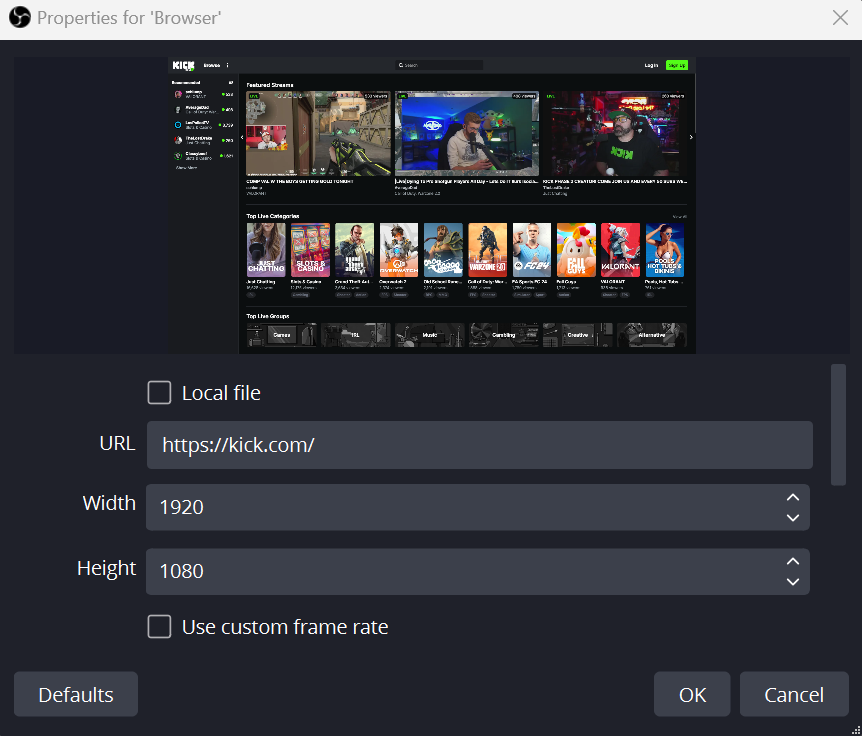Enable the Use custom frame rate checkbox

click(x=159, y=627)
